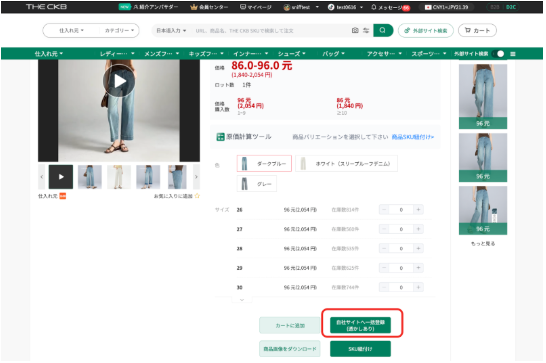Play the product video on main image

click(x=119, y=81)
